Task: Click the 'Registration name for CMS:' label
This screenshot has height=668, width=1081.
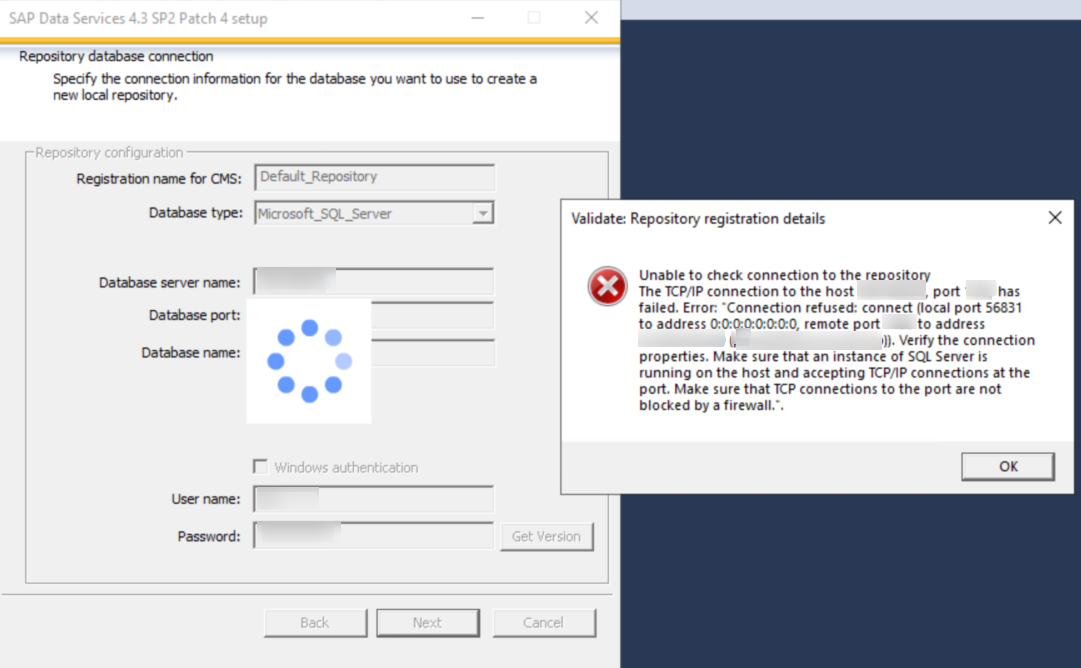Action: tap(159, 179)
